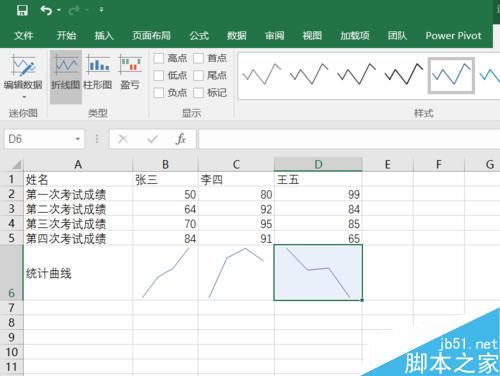Image resolution: width=500 pixels, height=376 pixels.
Task: Switch to the 加载项 ribbon tab
Action: click(355, 35)
